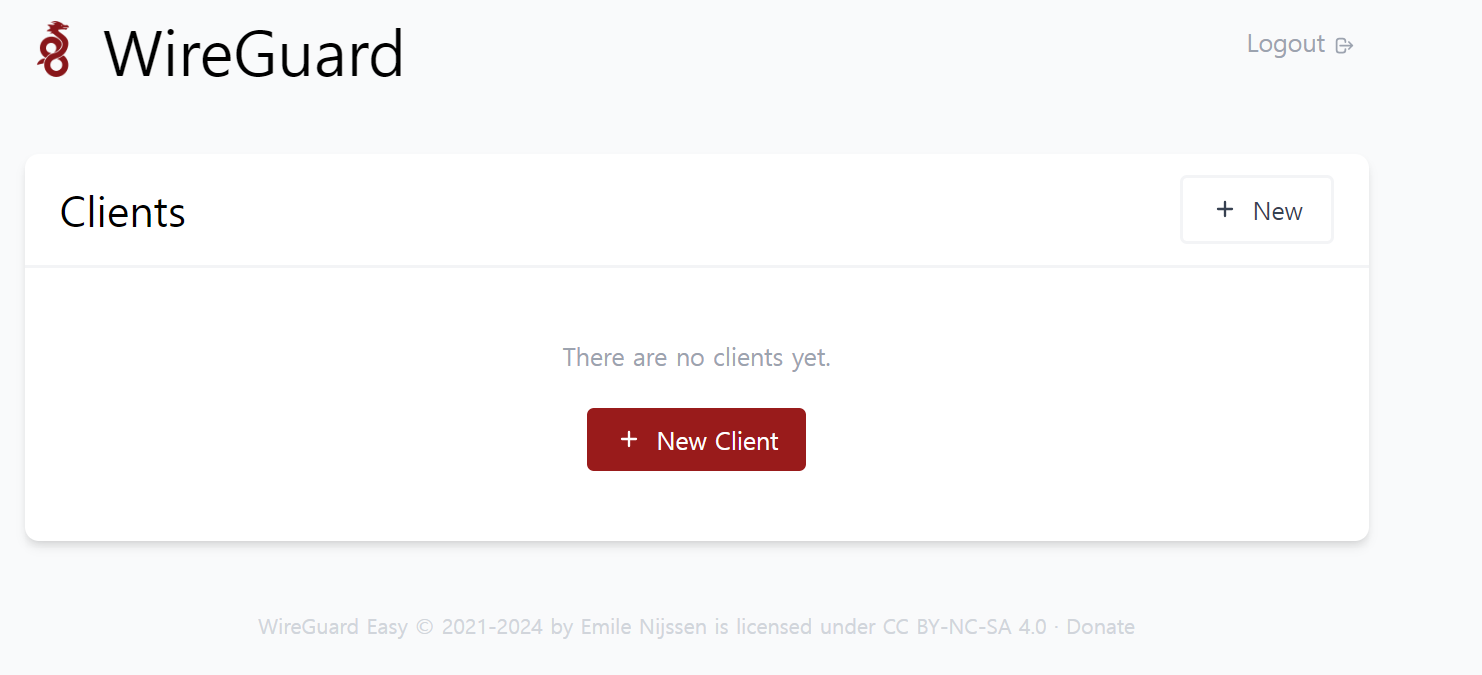Viewport: 1482px width, 675px height.
Task: Open the CC BY-NC-SA 4.0 license link
Action: point(964,627)
